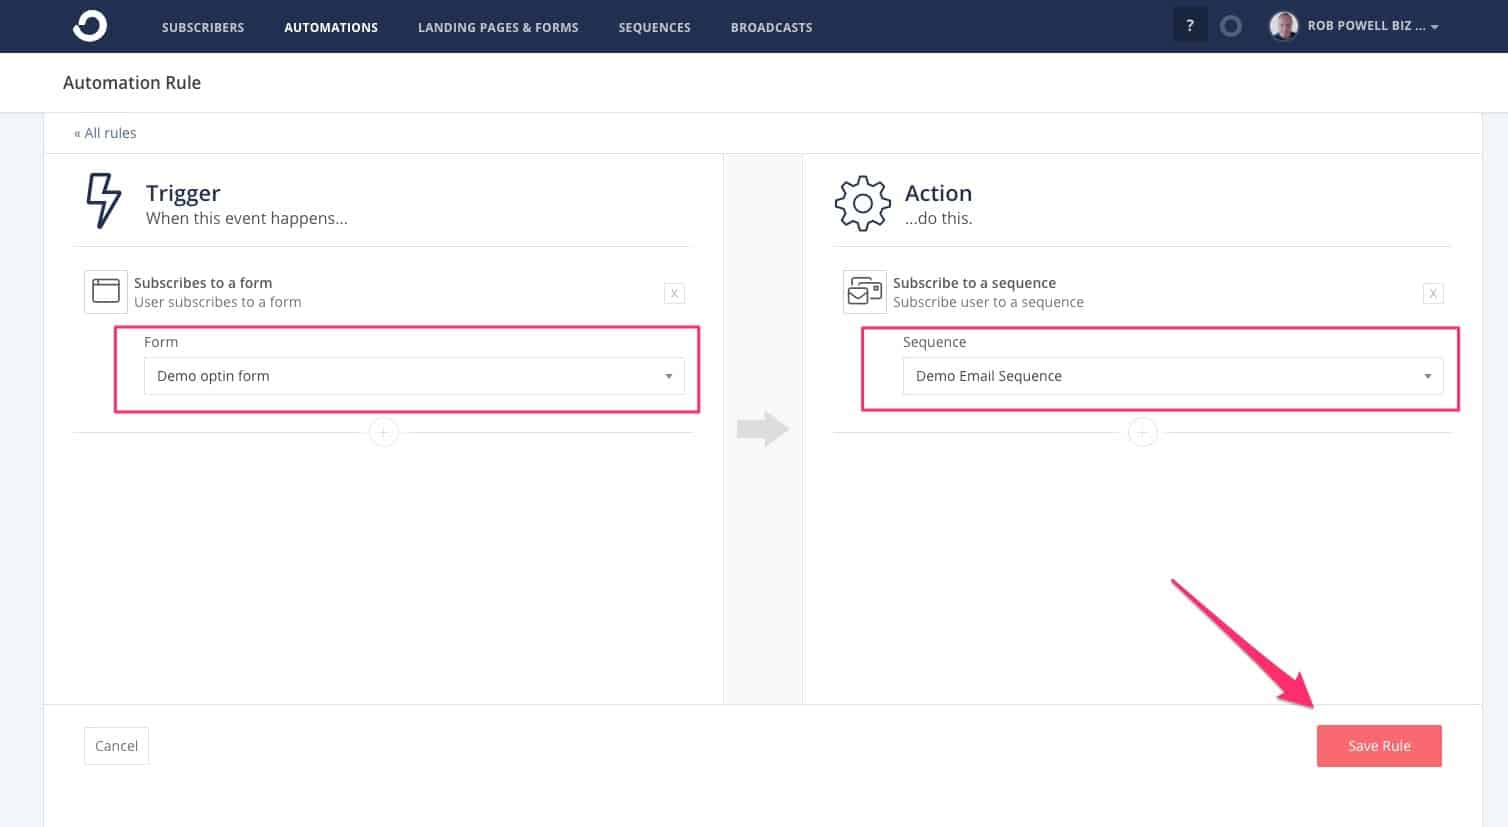Open the help question mark icon
The height and width of the screenshot is (827, 1508).
point(1190,26)
